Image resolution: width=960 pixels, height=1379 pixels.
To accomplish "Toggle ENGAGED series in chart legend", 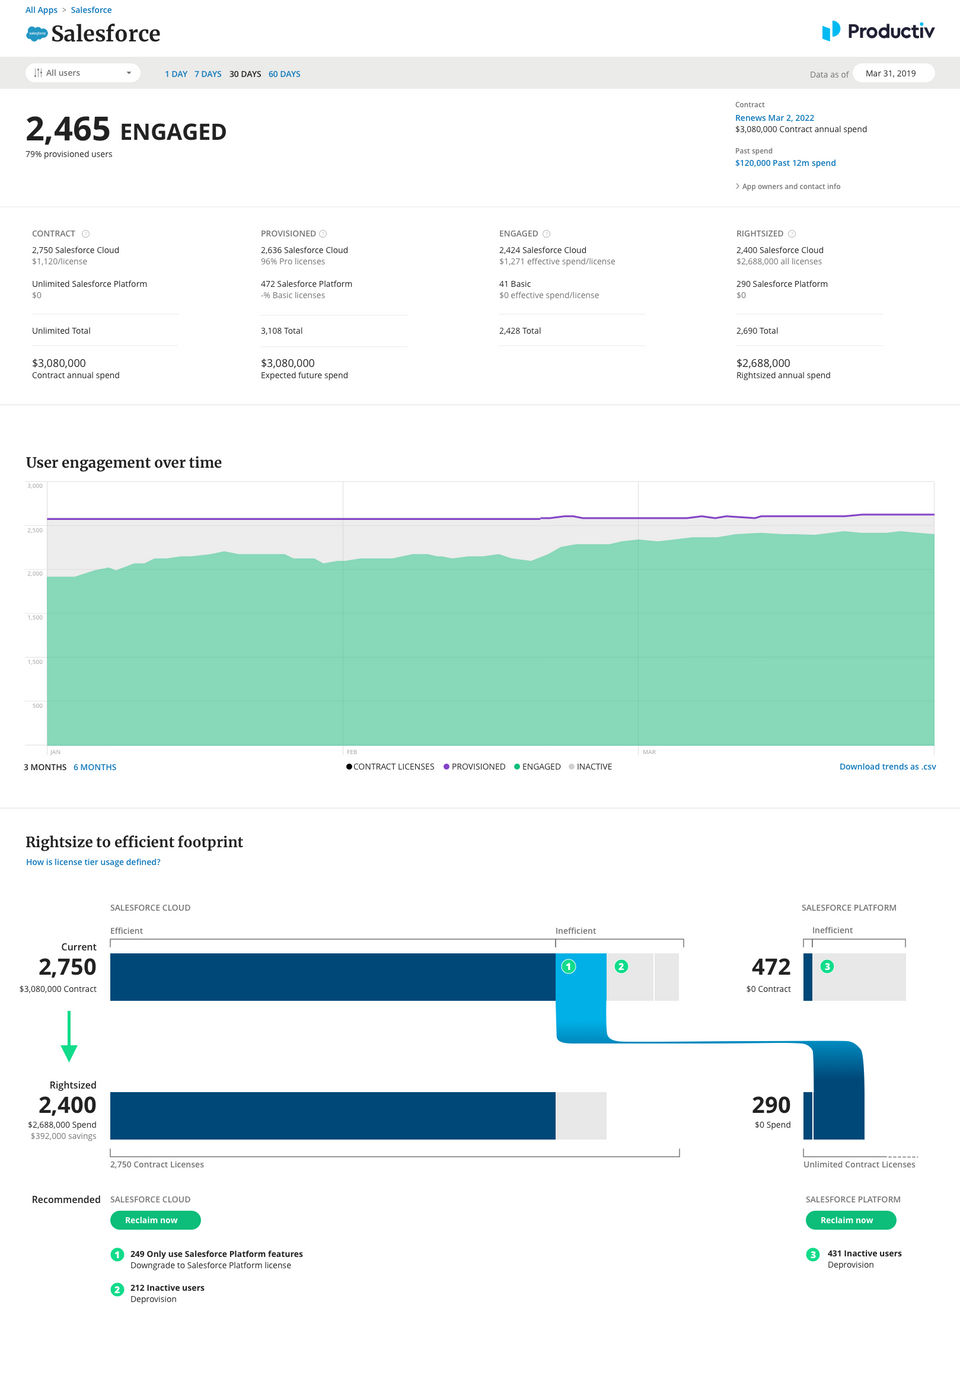I will tap(537, 767).
